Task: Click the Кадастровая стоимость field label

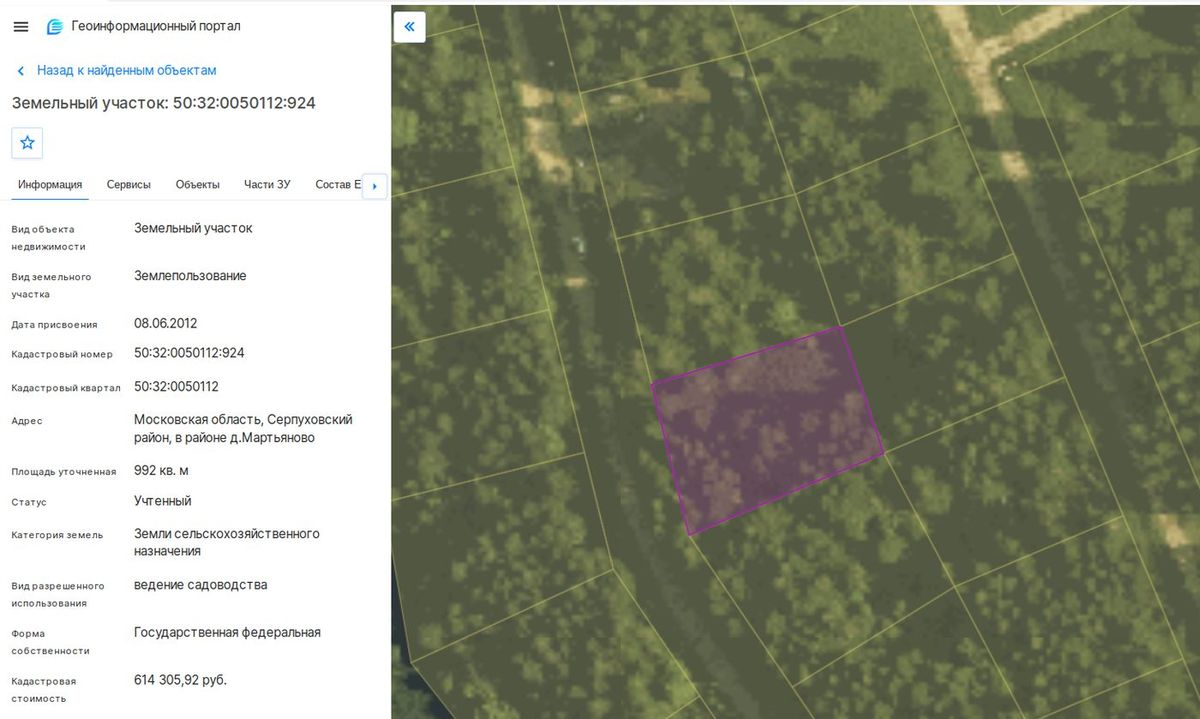Action: point(44,690)
